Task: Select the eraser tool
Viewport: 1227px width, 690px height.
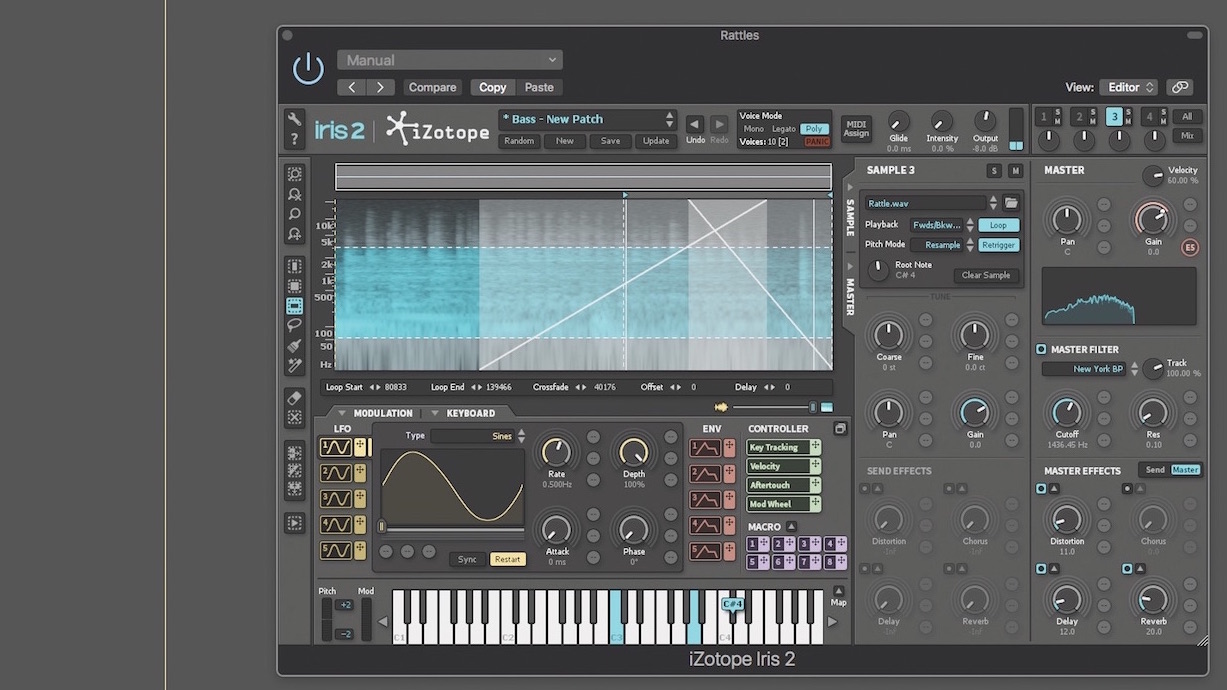Action: [294, 397]
